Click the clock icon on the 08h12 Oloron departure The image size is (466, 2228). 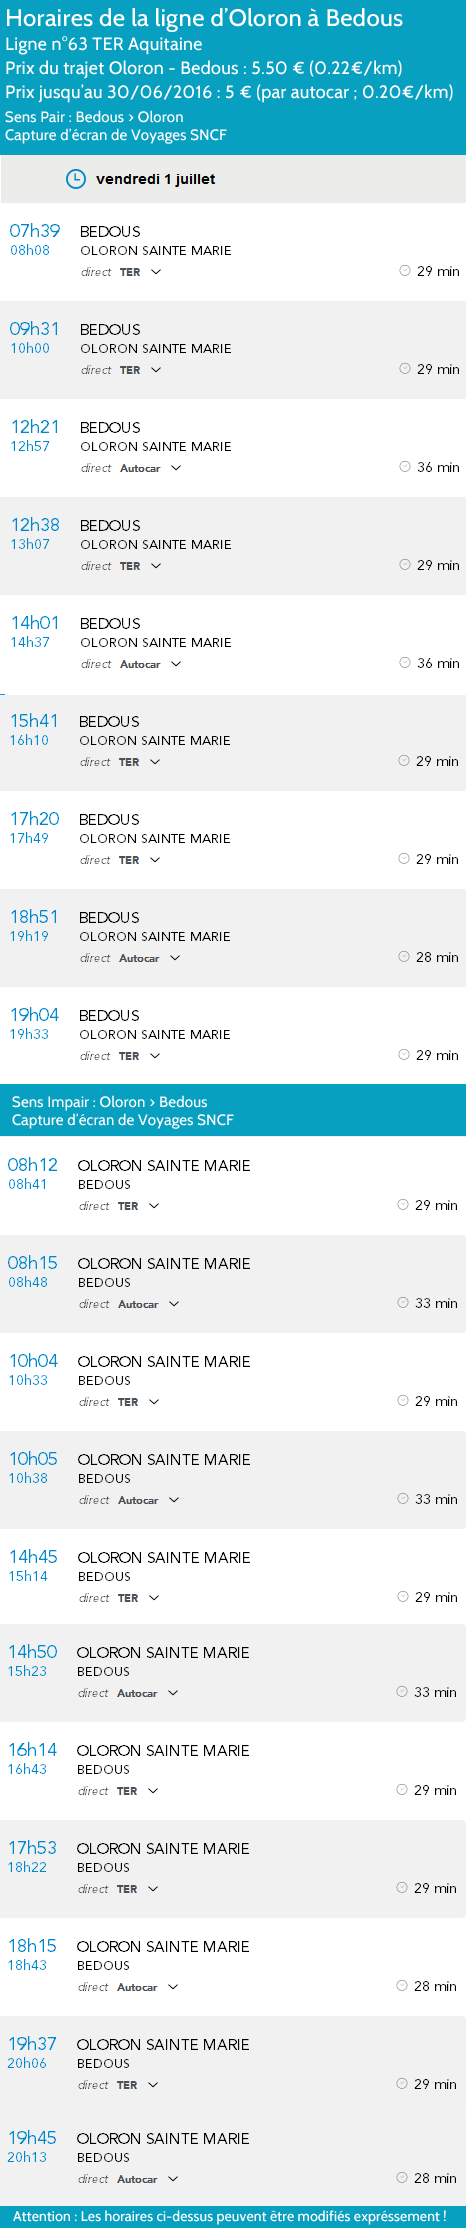pyautogui.click(x=403, y=1204)
